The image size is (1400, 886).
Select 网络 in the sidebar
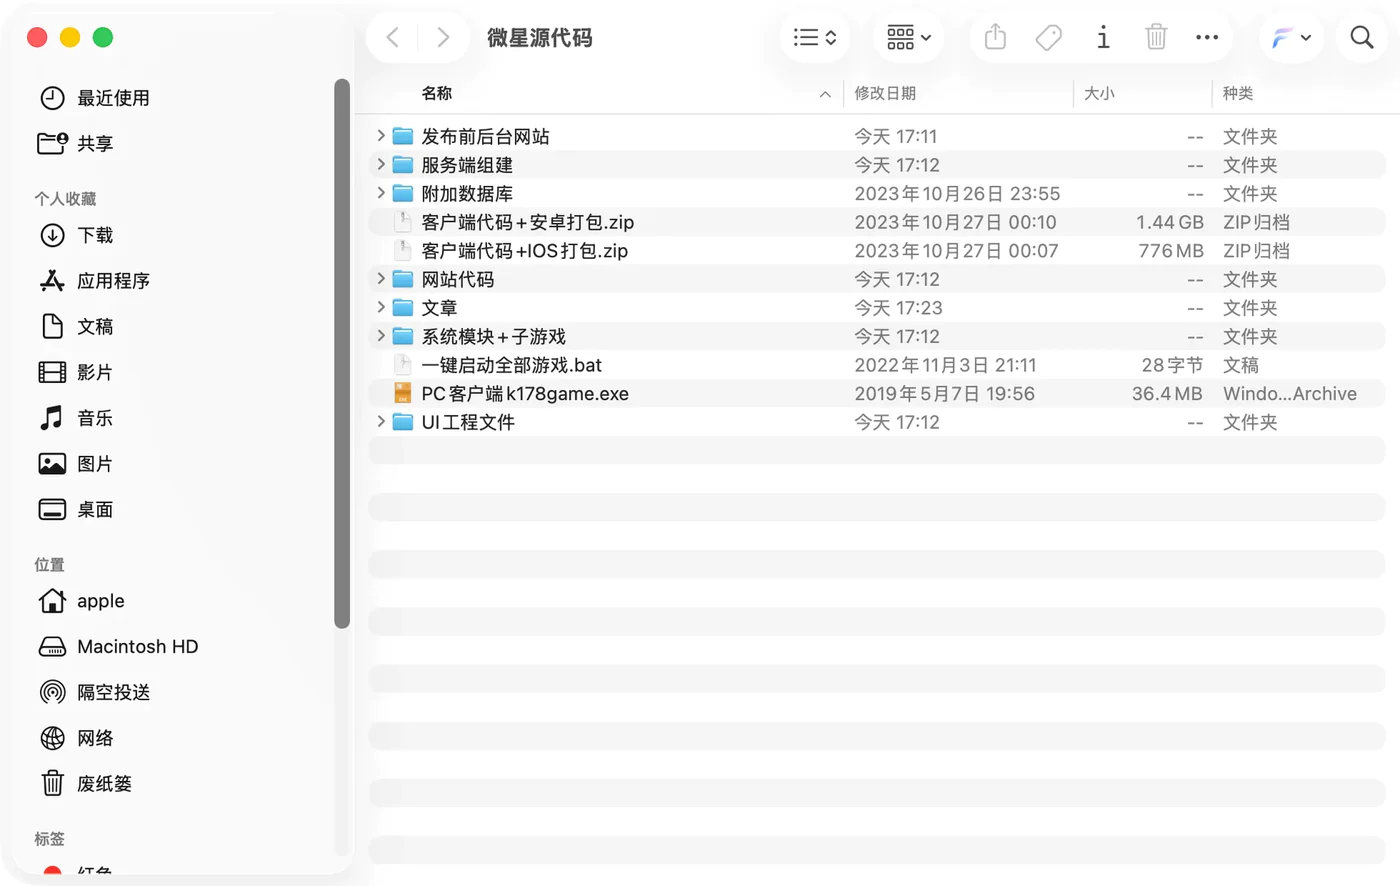coord(76,738)
